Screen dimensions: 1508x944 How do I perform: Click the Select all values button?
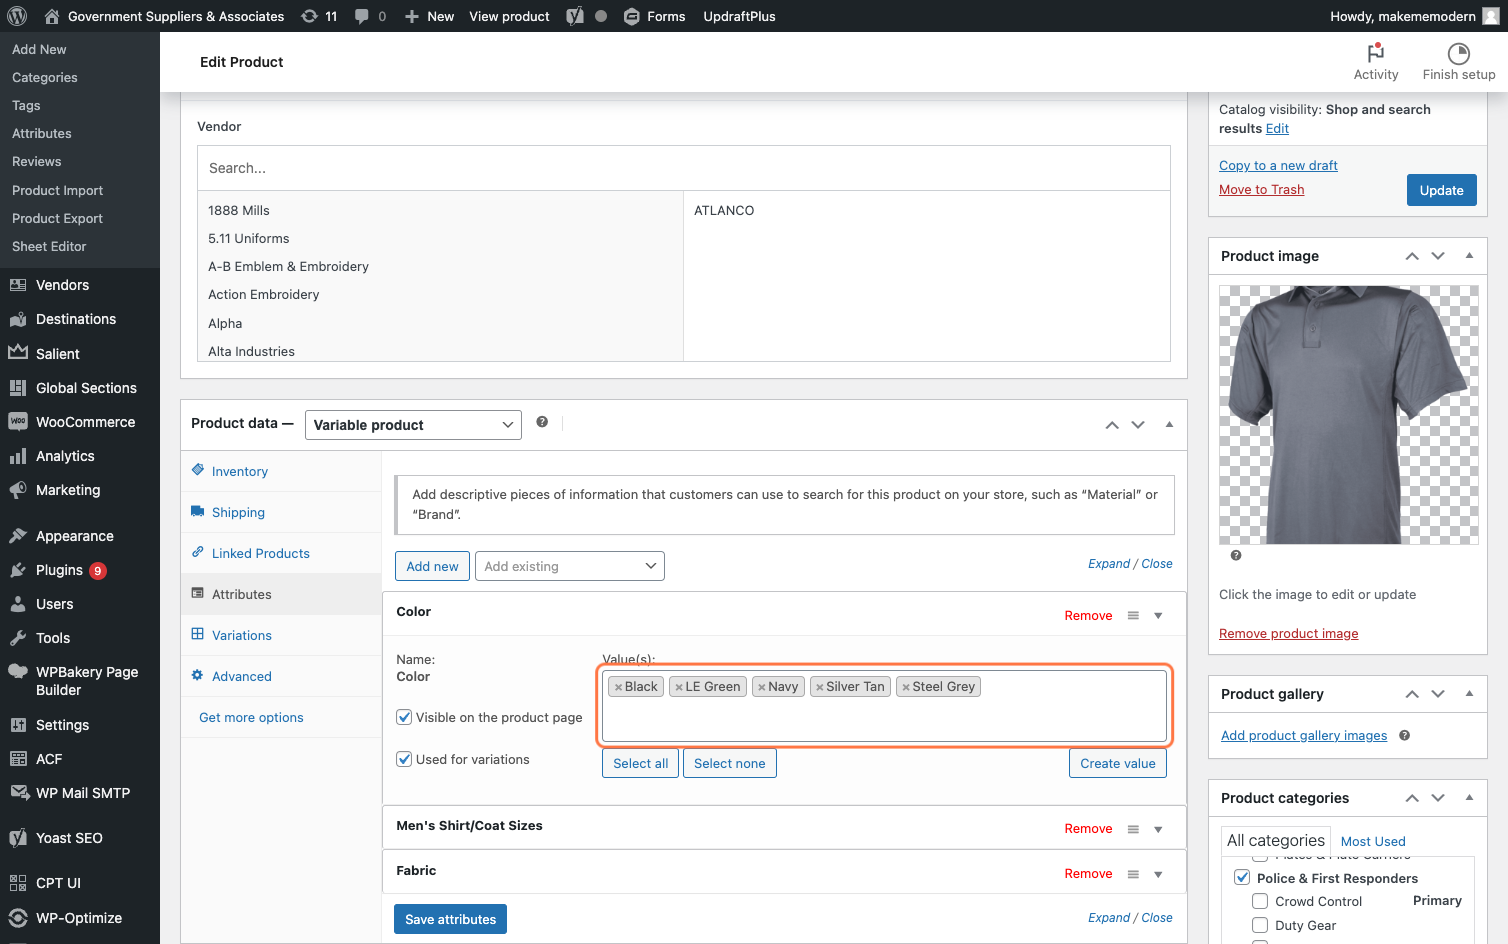[640, 763]
